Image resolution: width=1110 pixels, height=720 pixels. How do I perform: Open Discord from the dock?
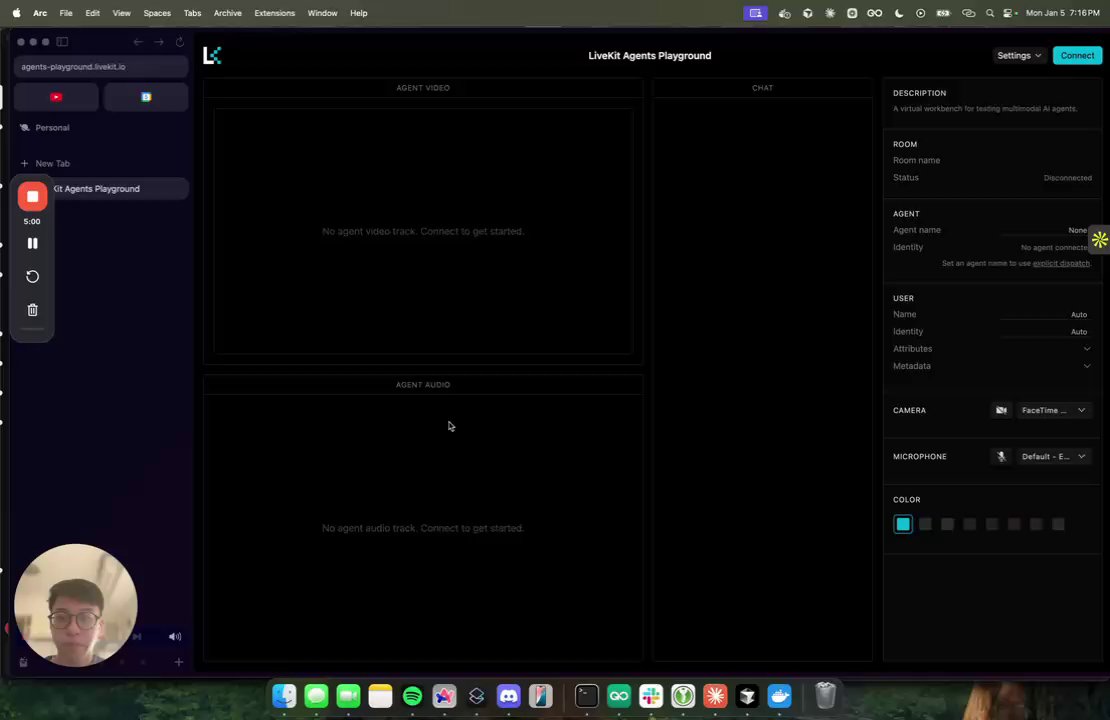click(508, 696)
